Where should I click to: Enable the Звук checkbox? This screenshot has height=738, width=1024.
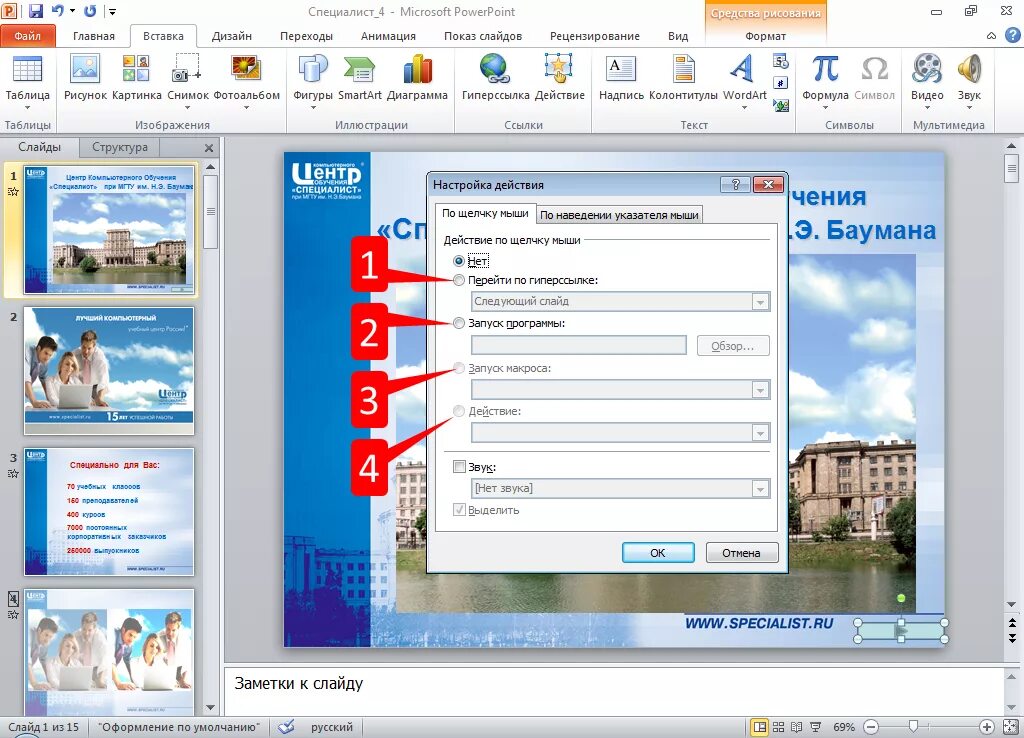pyautogui.click(x=459, y=467)
